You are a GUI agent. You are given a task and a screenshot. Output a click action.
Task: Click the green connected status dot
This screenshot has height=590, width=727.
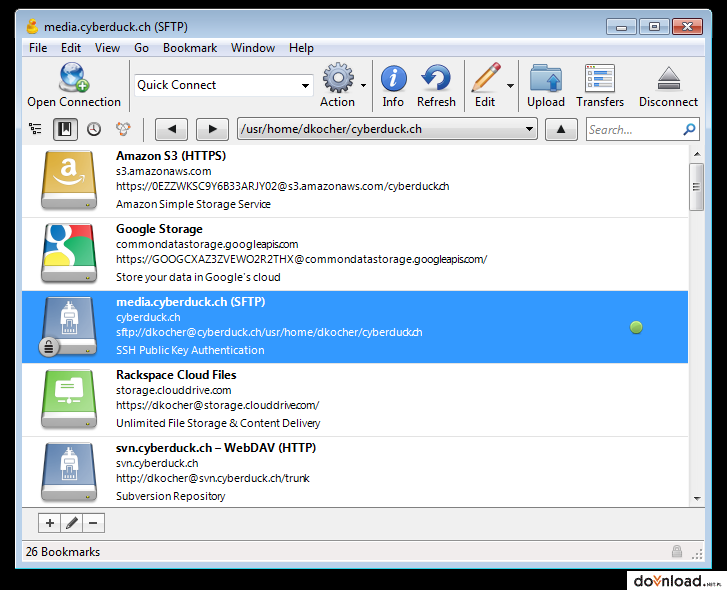point(636,327)
